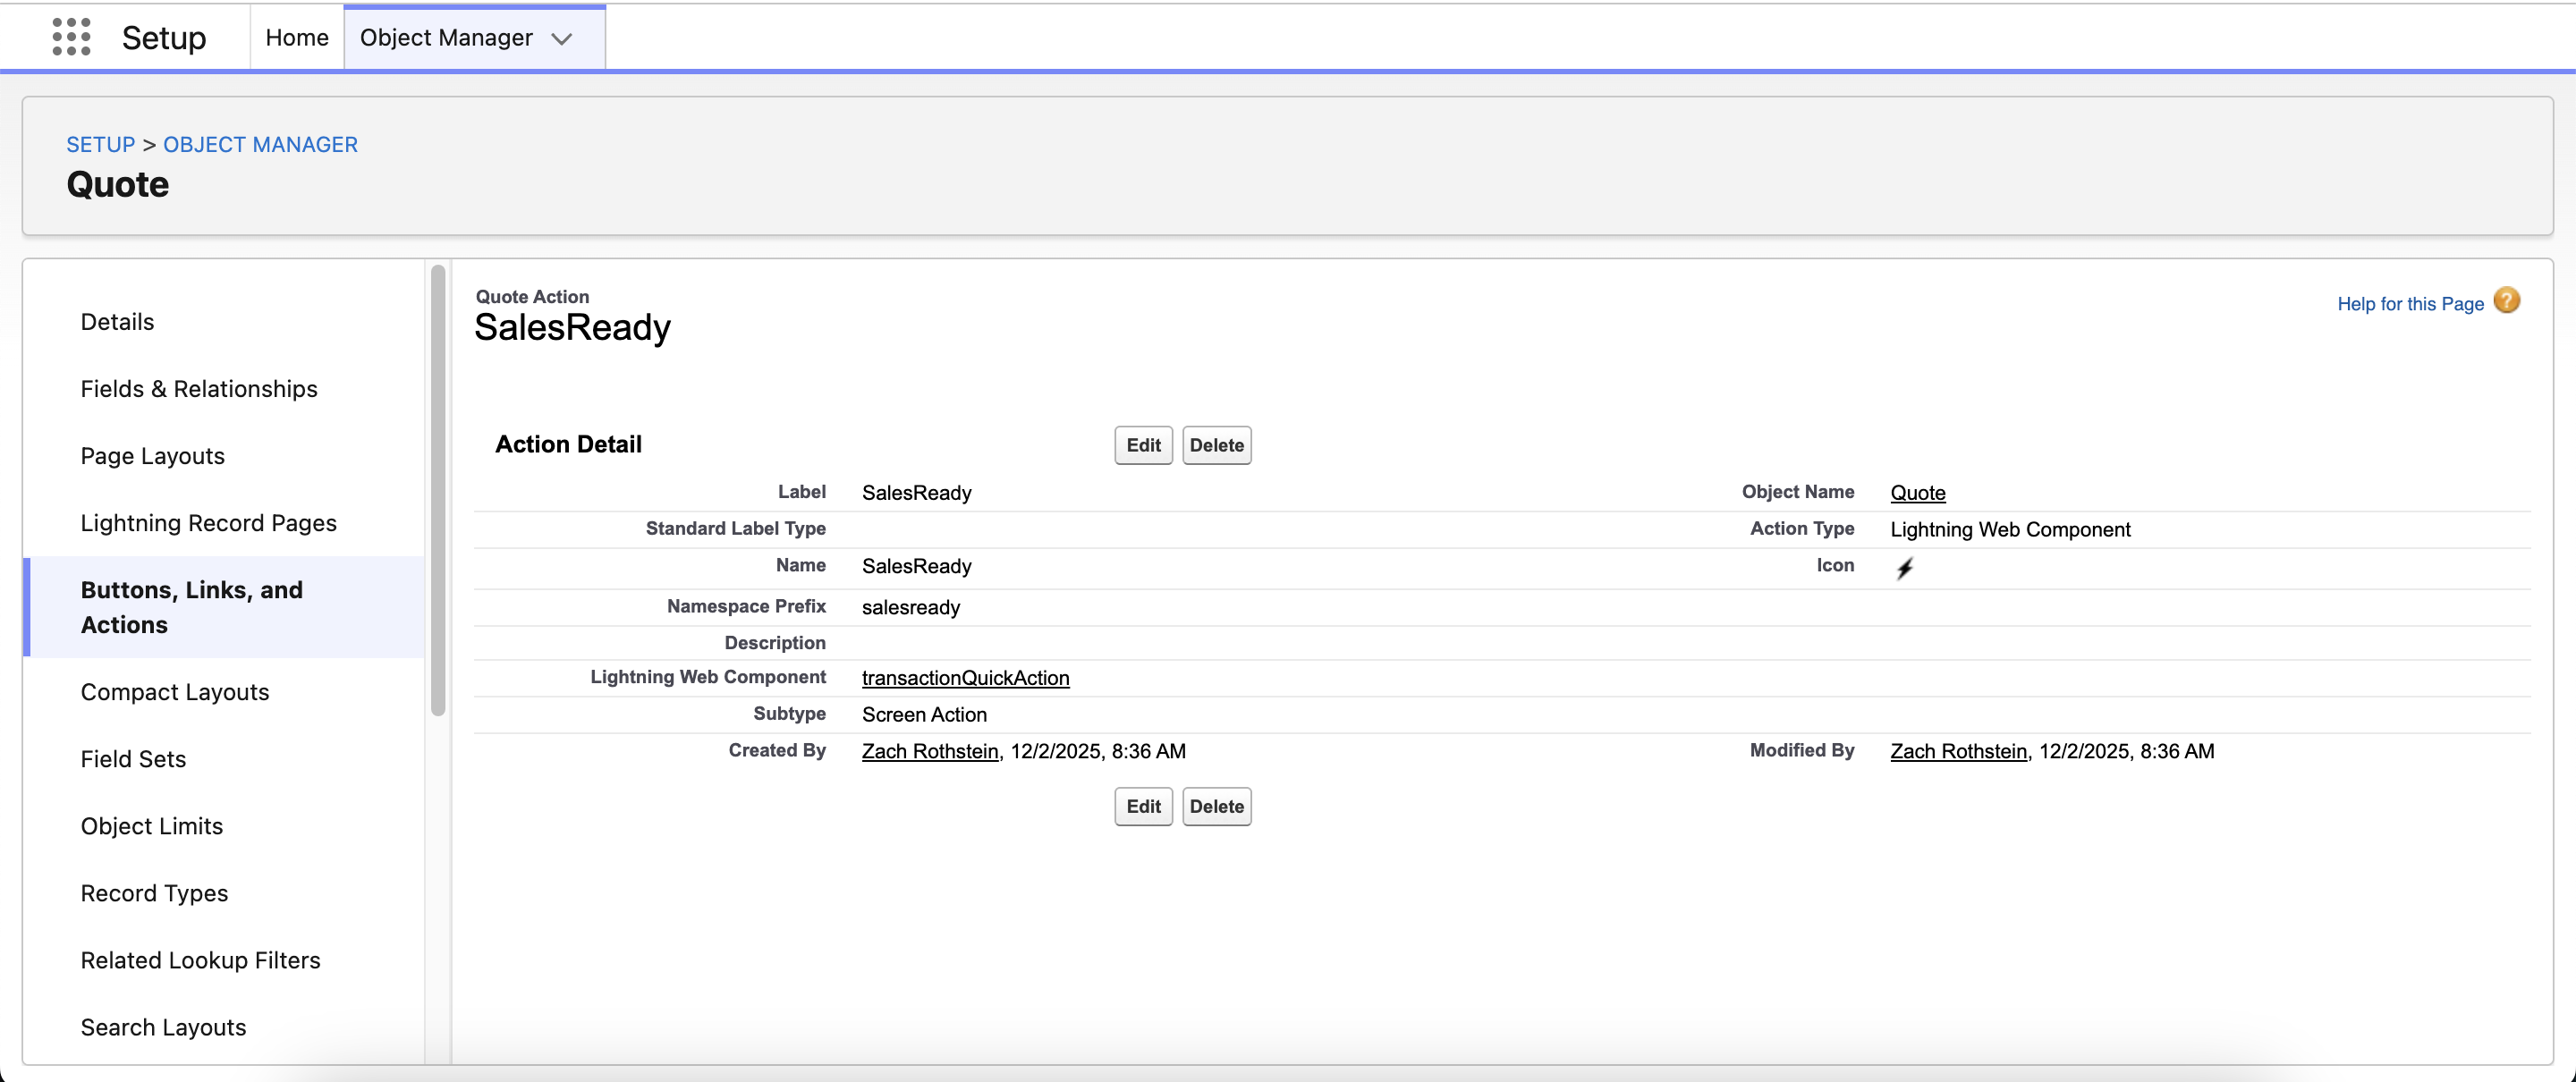
Task: Click the top Delete button
Action: tap(1216, 445)
